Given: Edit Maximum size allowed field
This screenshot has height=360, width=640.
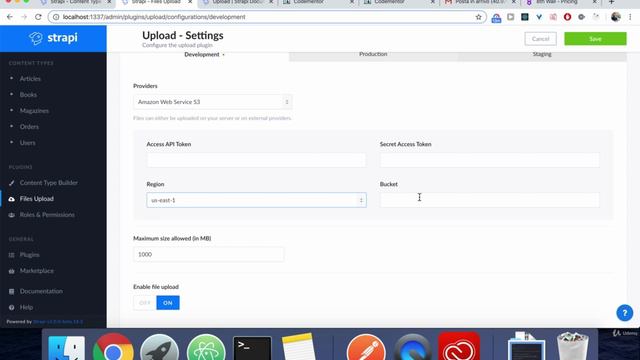Looking at the screenshot, I should 209,254.
